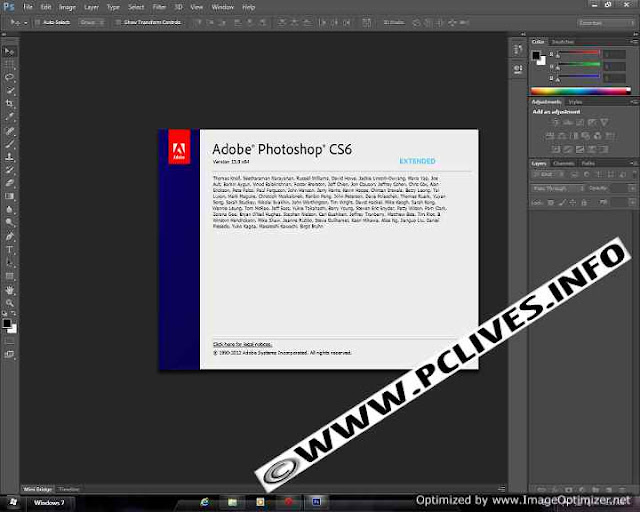Select the Path Selection tool
Image resolution: width=640 pixels, height=512 pixels.
[9, 263]
